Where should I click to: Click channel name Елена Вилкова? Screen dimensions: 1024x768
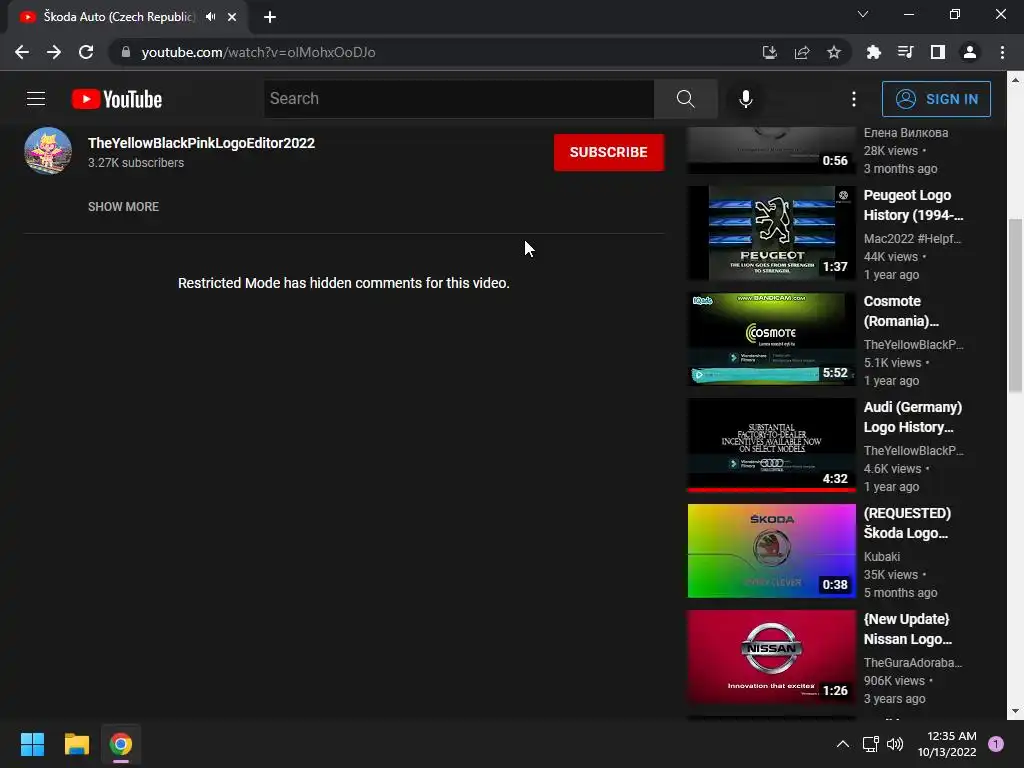pos(906,133)
